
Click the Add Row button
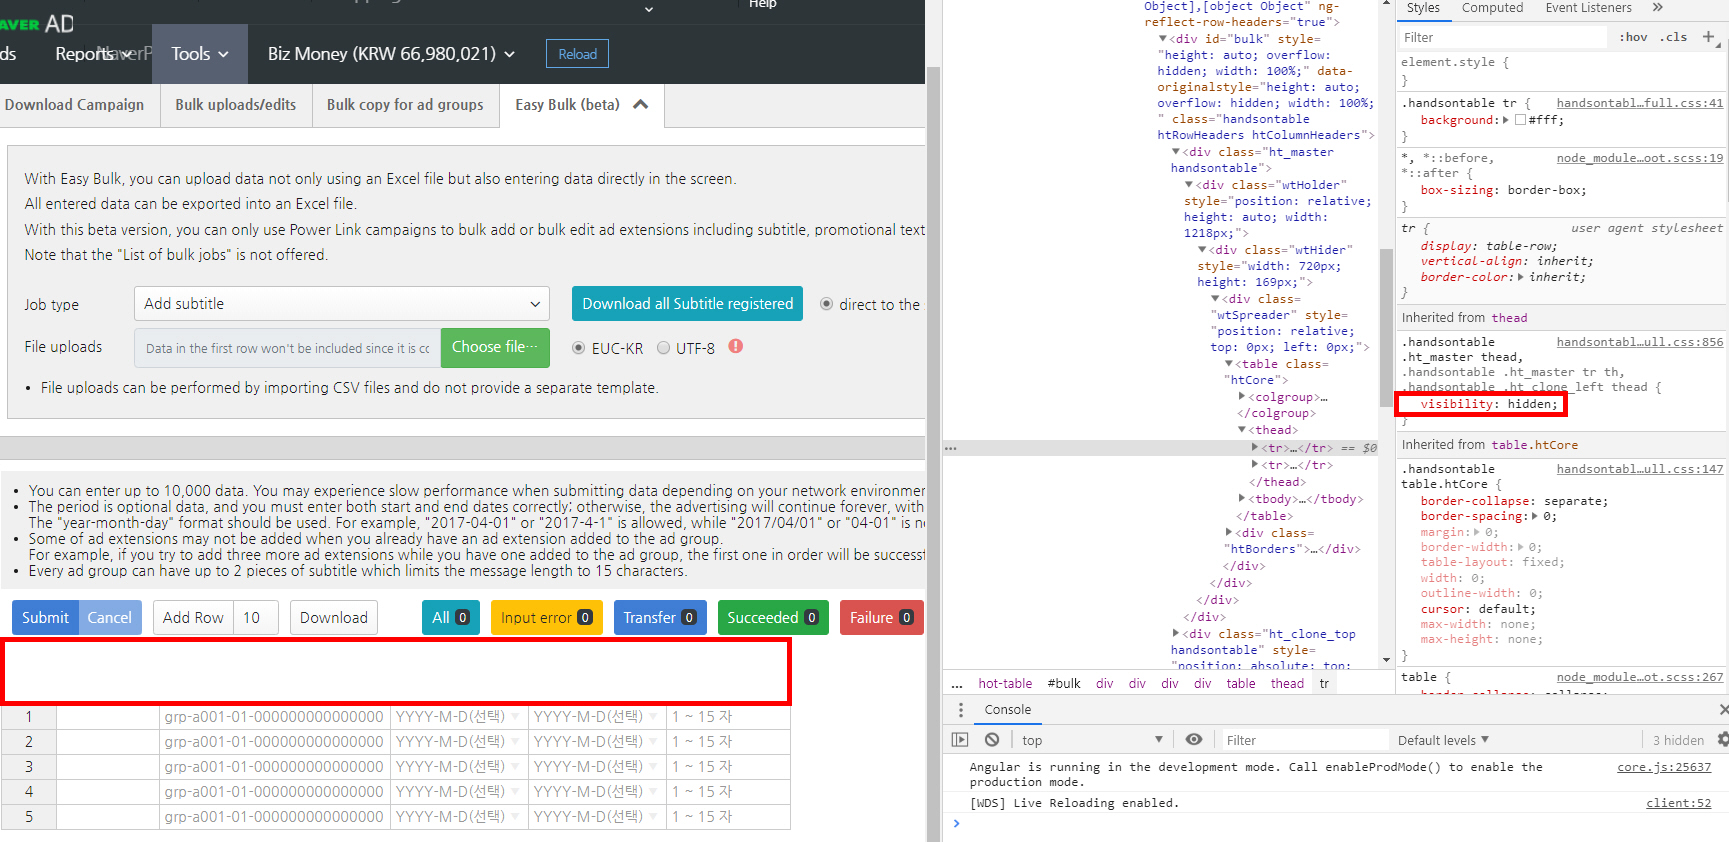coord(193,618)
